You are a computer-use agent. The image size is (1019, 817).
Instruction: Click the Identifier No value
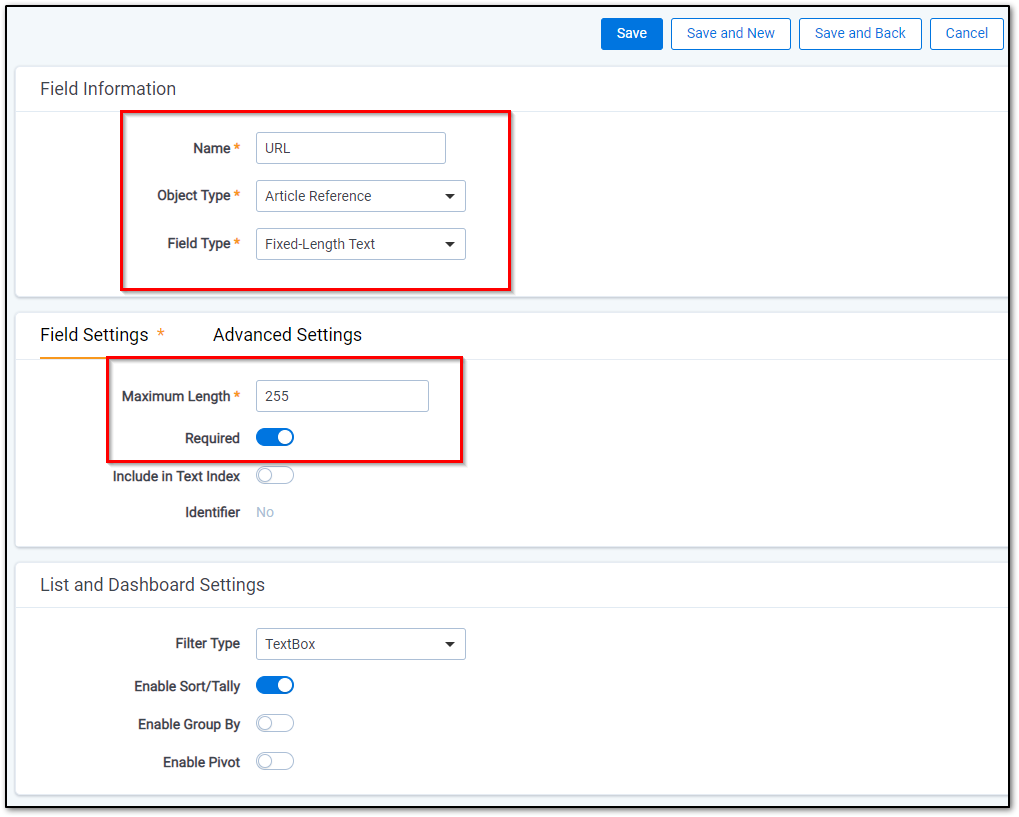coord(265,513)
